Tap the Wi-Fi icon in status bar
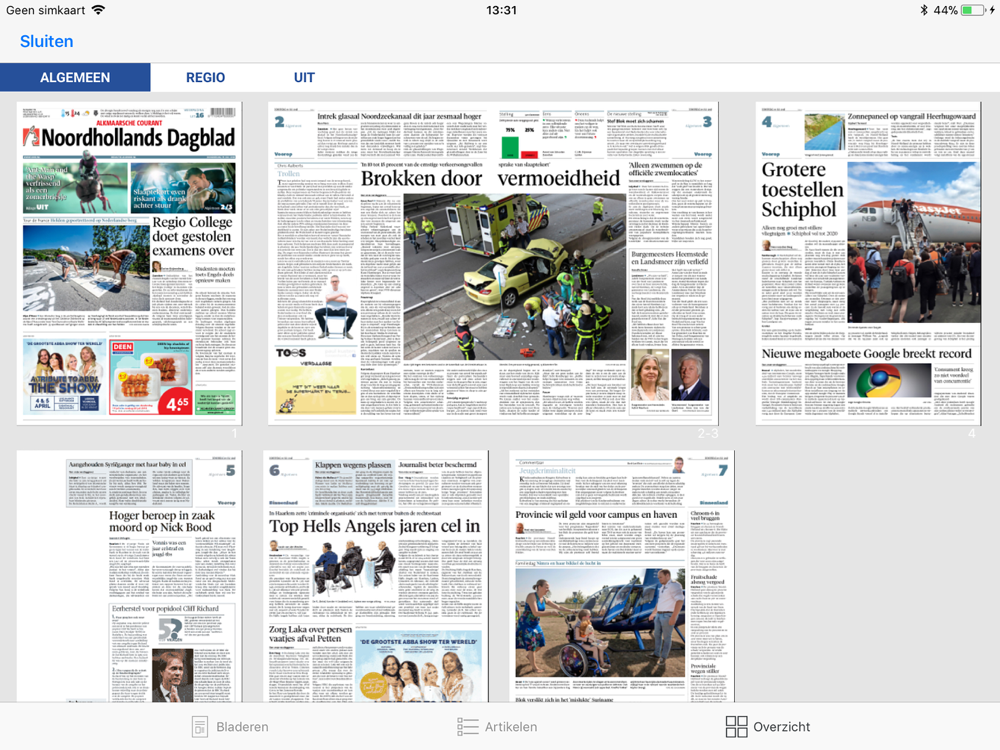The width and height of the screenshot is (1000, 750). 98,10
